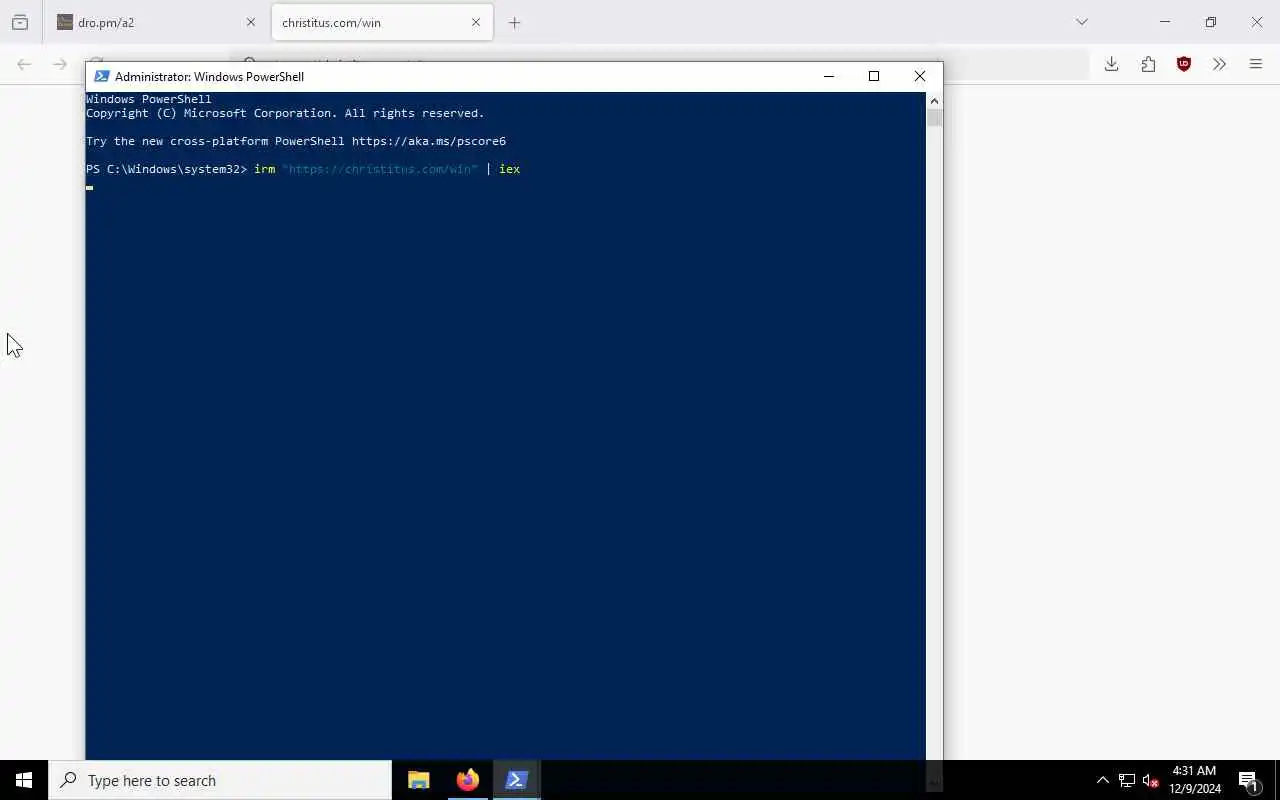Image resolution: width=1280 pixels, height=800 pixels.
Task: Click the PowerShell vertical scrollbar thumb
Action: tap(934, 118)
